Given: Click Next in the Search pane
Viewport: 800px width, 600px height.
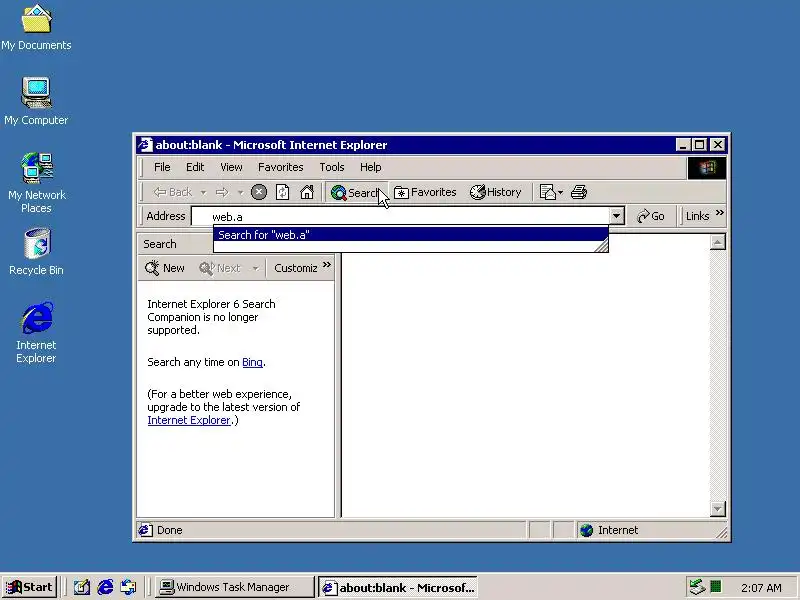Looking at the screenshot, I should tap(220, 268).
